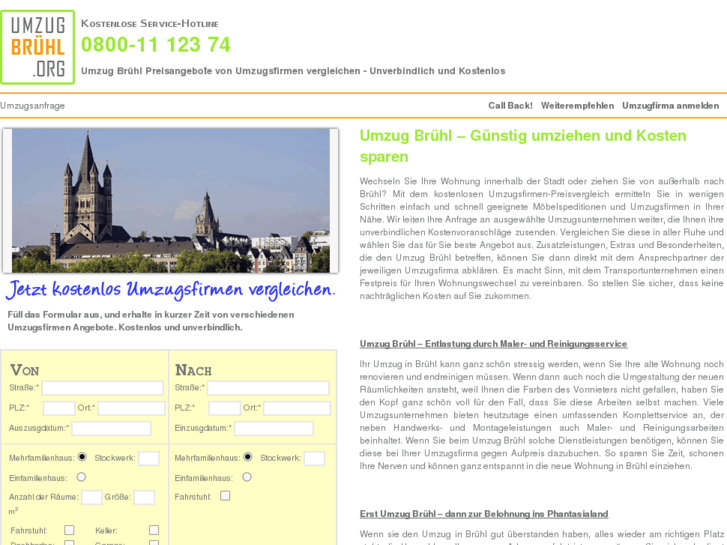This screenshot has width=727, height=545.
Task: Select Einfamilienhaus radio under Nach
Action: 247,477
